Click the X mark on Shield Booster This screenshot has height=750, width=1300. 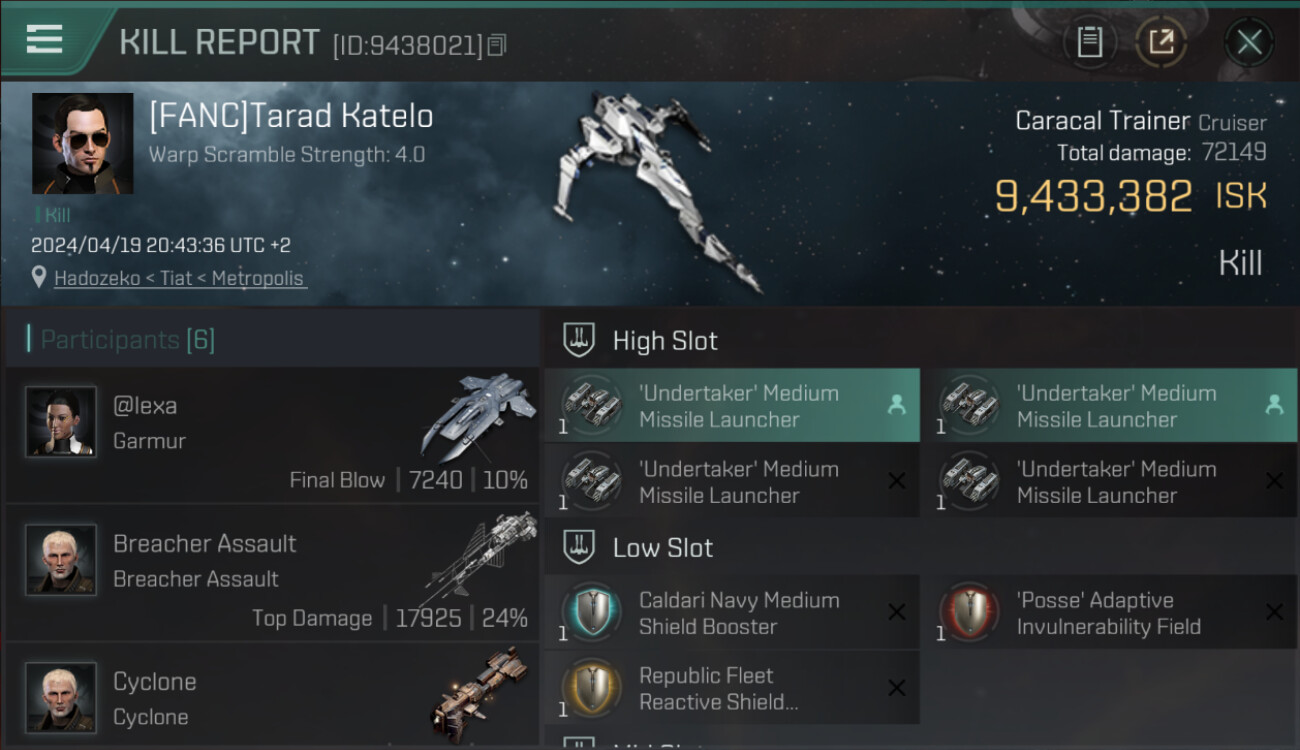tap(897, 612)
